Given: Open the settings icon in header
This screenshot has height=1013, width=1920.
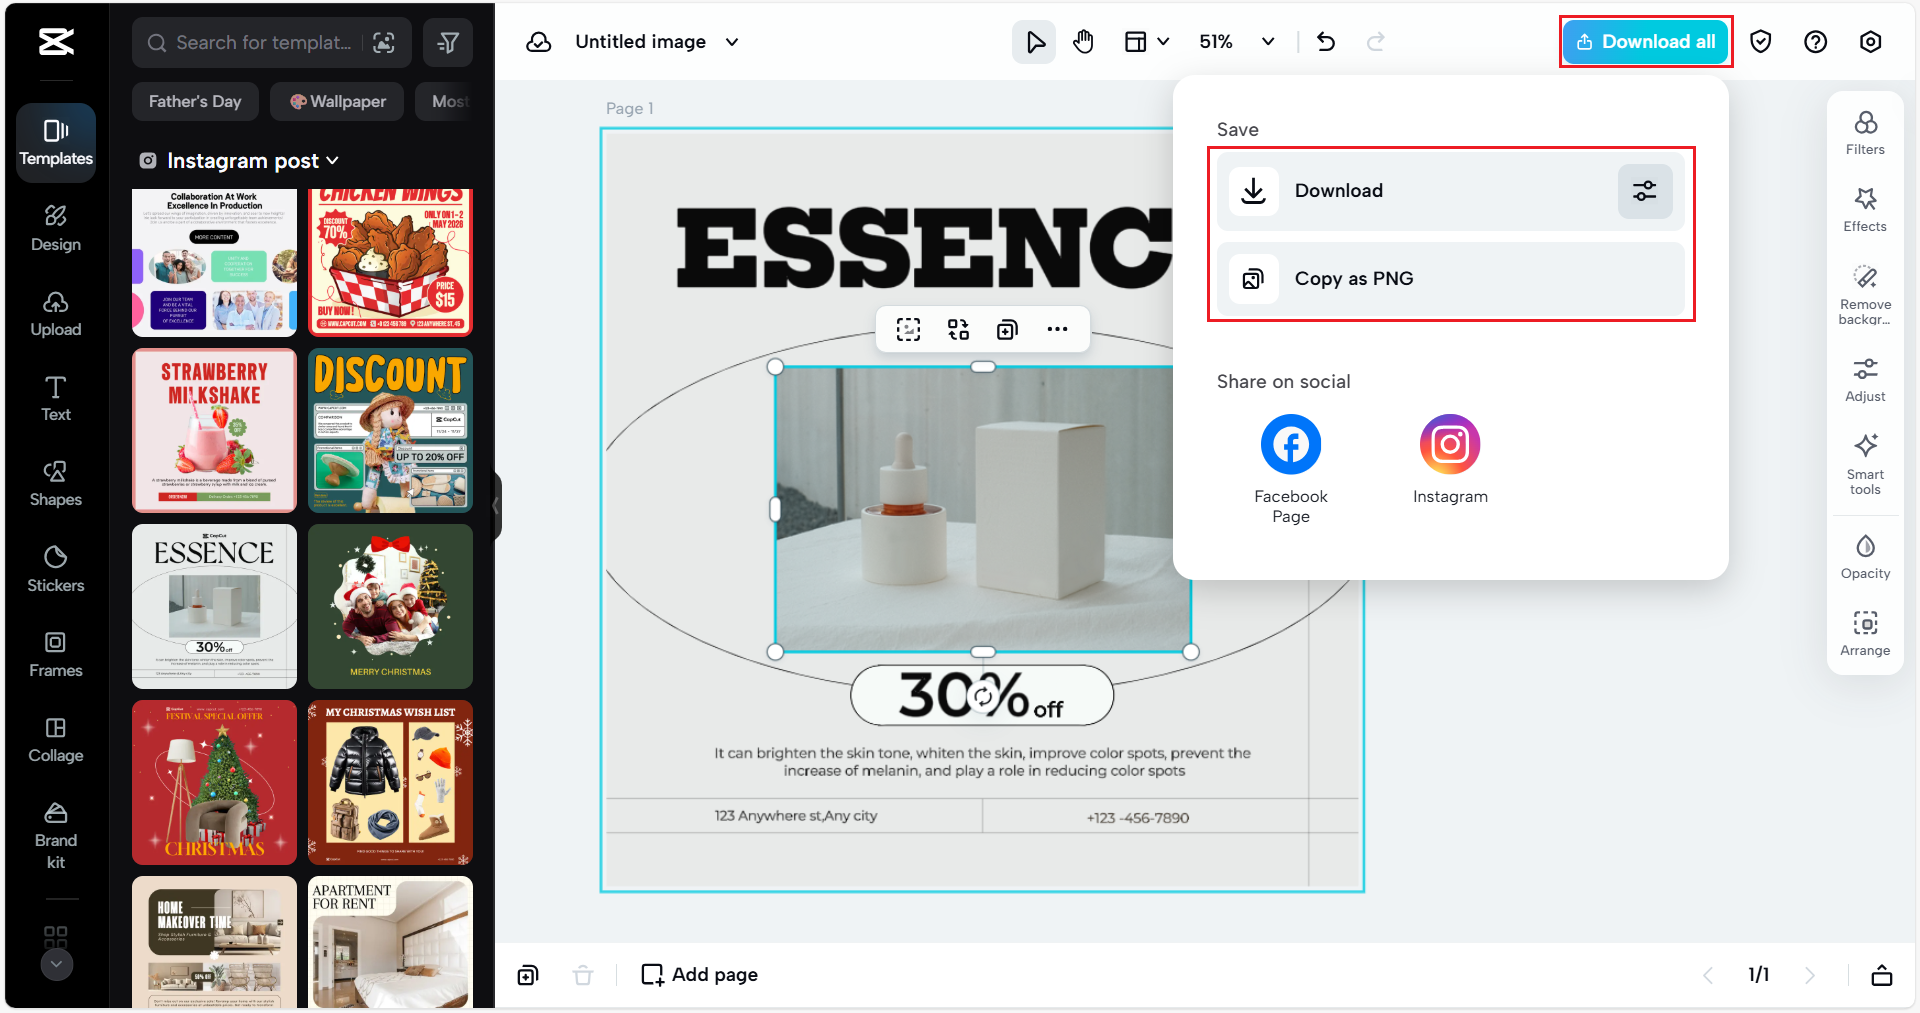Looking at the screenshot, I should click(x=1871, y=42).
